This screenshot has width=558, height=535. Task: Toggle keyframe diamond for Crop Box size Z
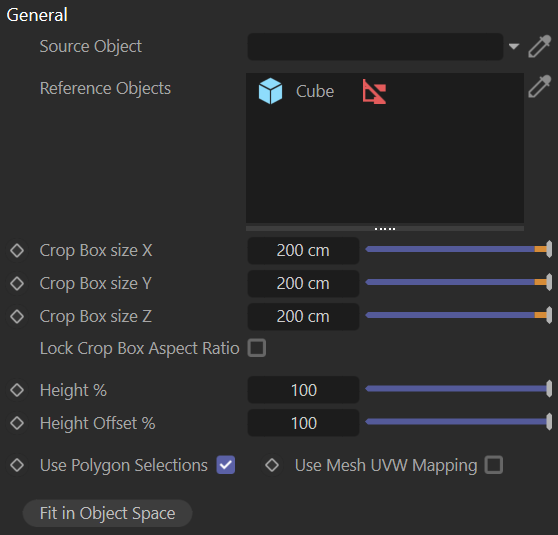click(x=17, y=316)
